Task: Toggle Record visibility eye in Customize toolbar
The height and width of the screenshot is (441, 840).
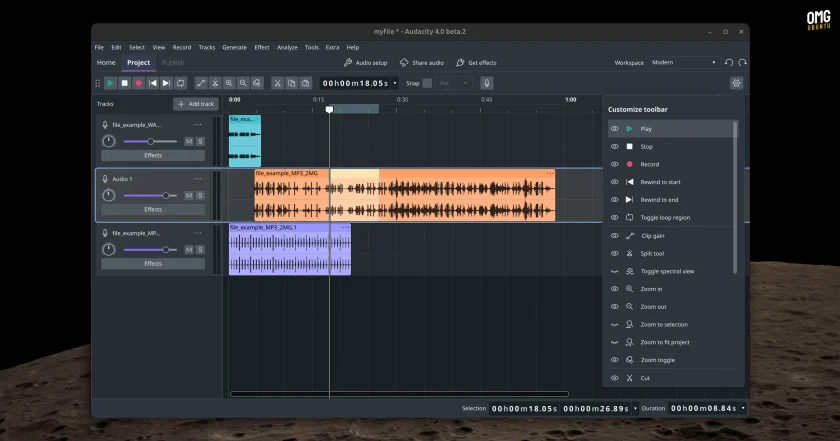Action: 614,165
